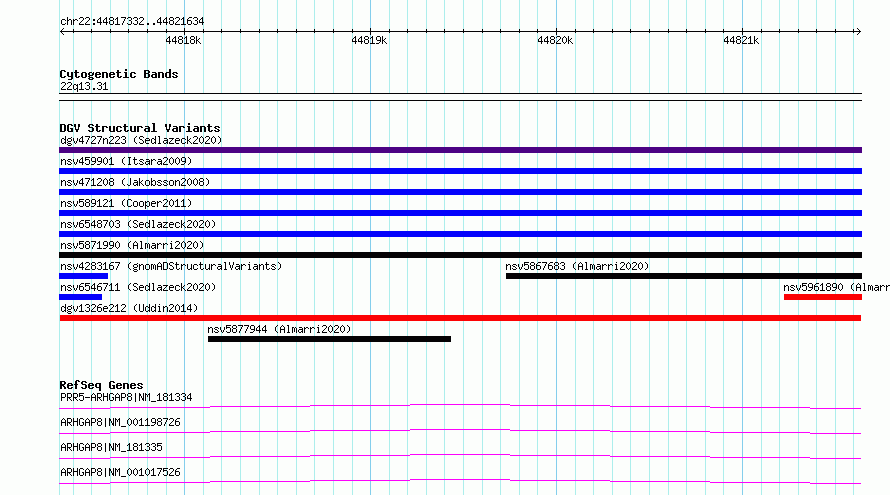Open the nsv5961890 variant label

tap(836, 287)
